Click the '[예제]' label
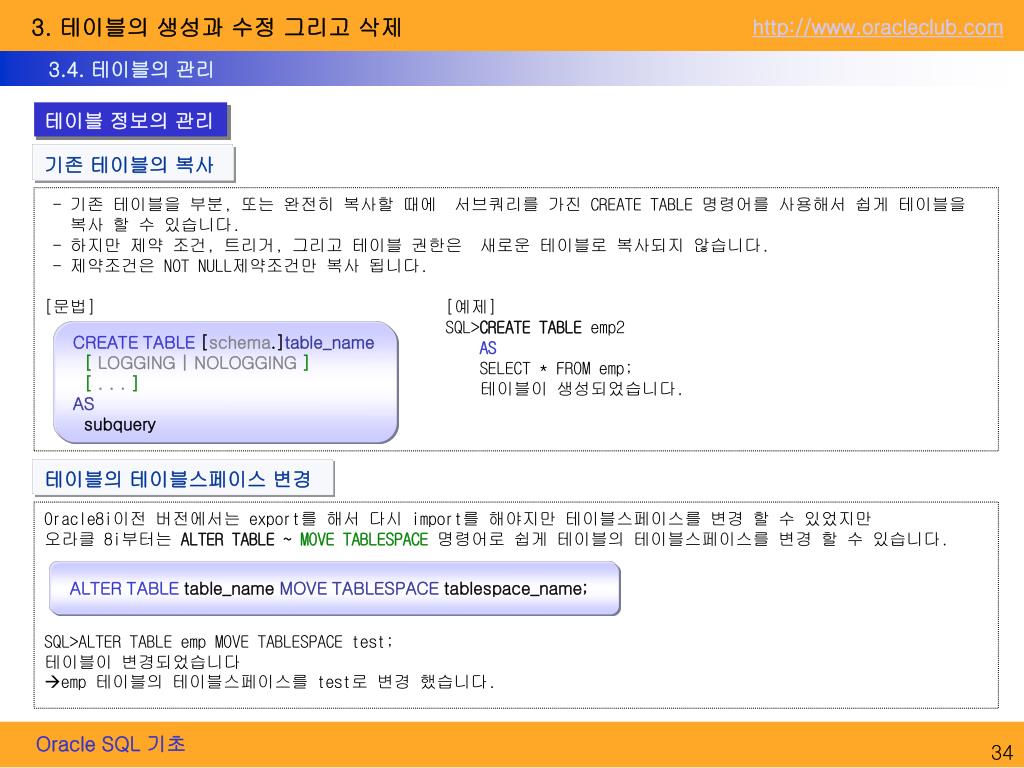Viewport: 1024px width, 768px height. tap(470, 306)
